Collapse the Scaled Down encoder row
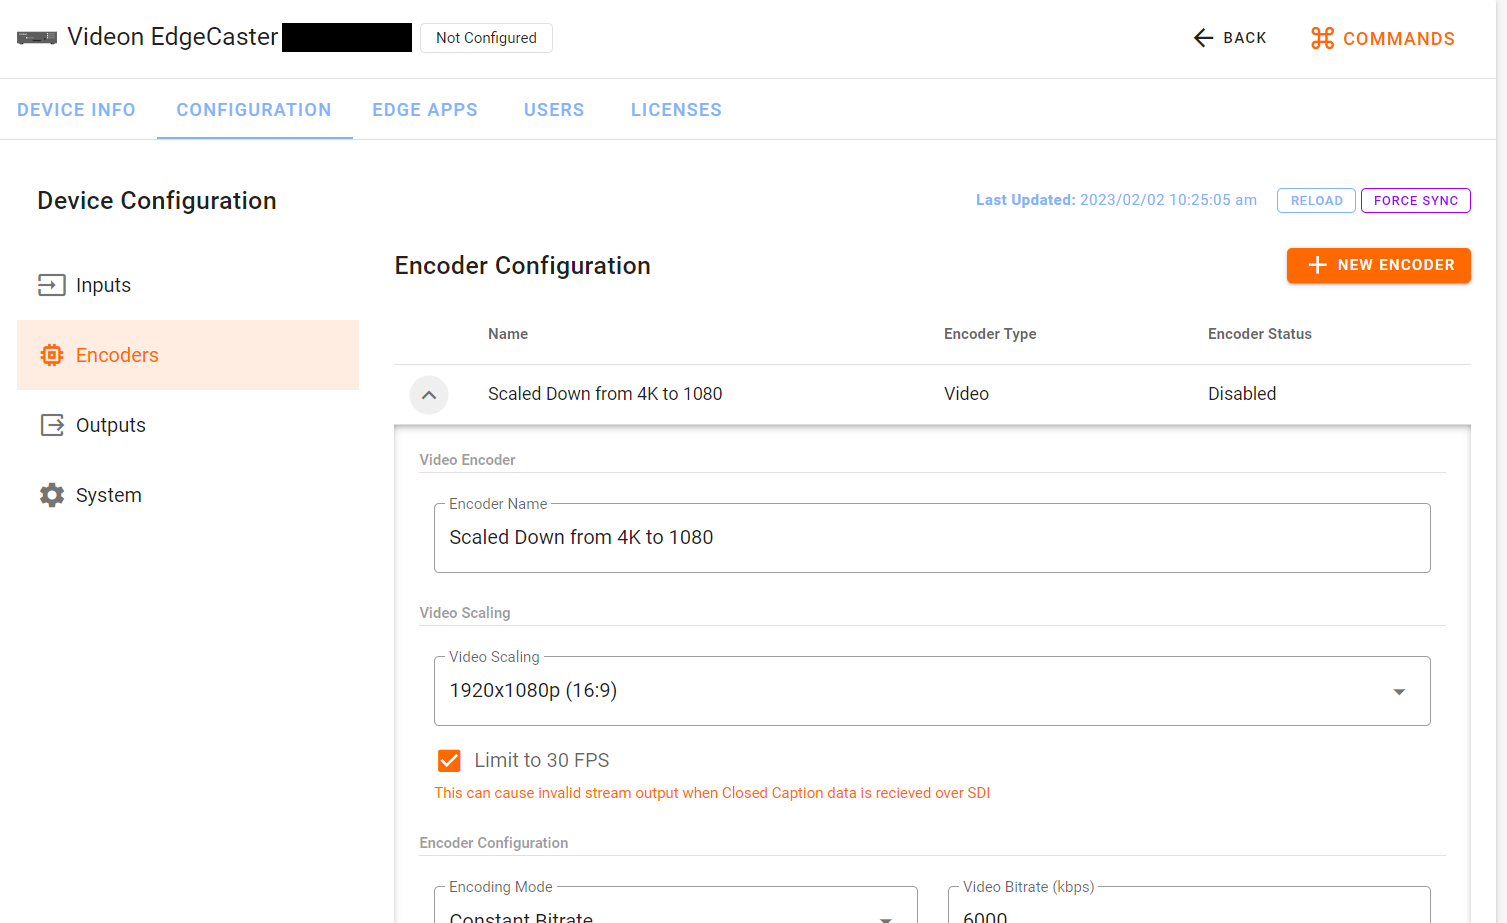 point(429,395)
